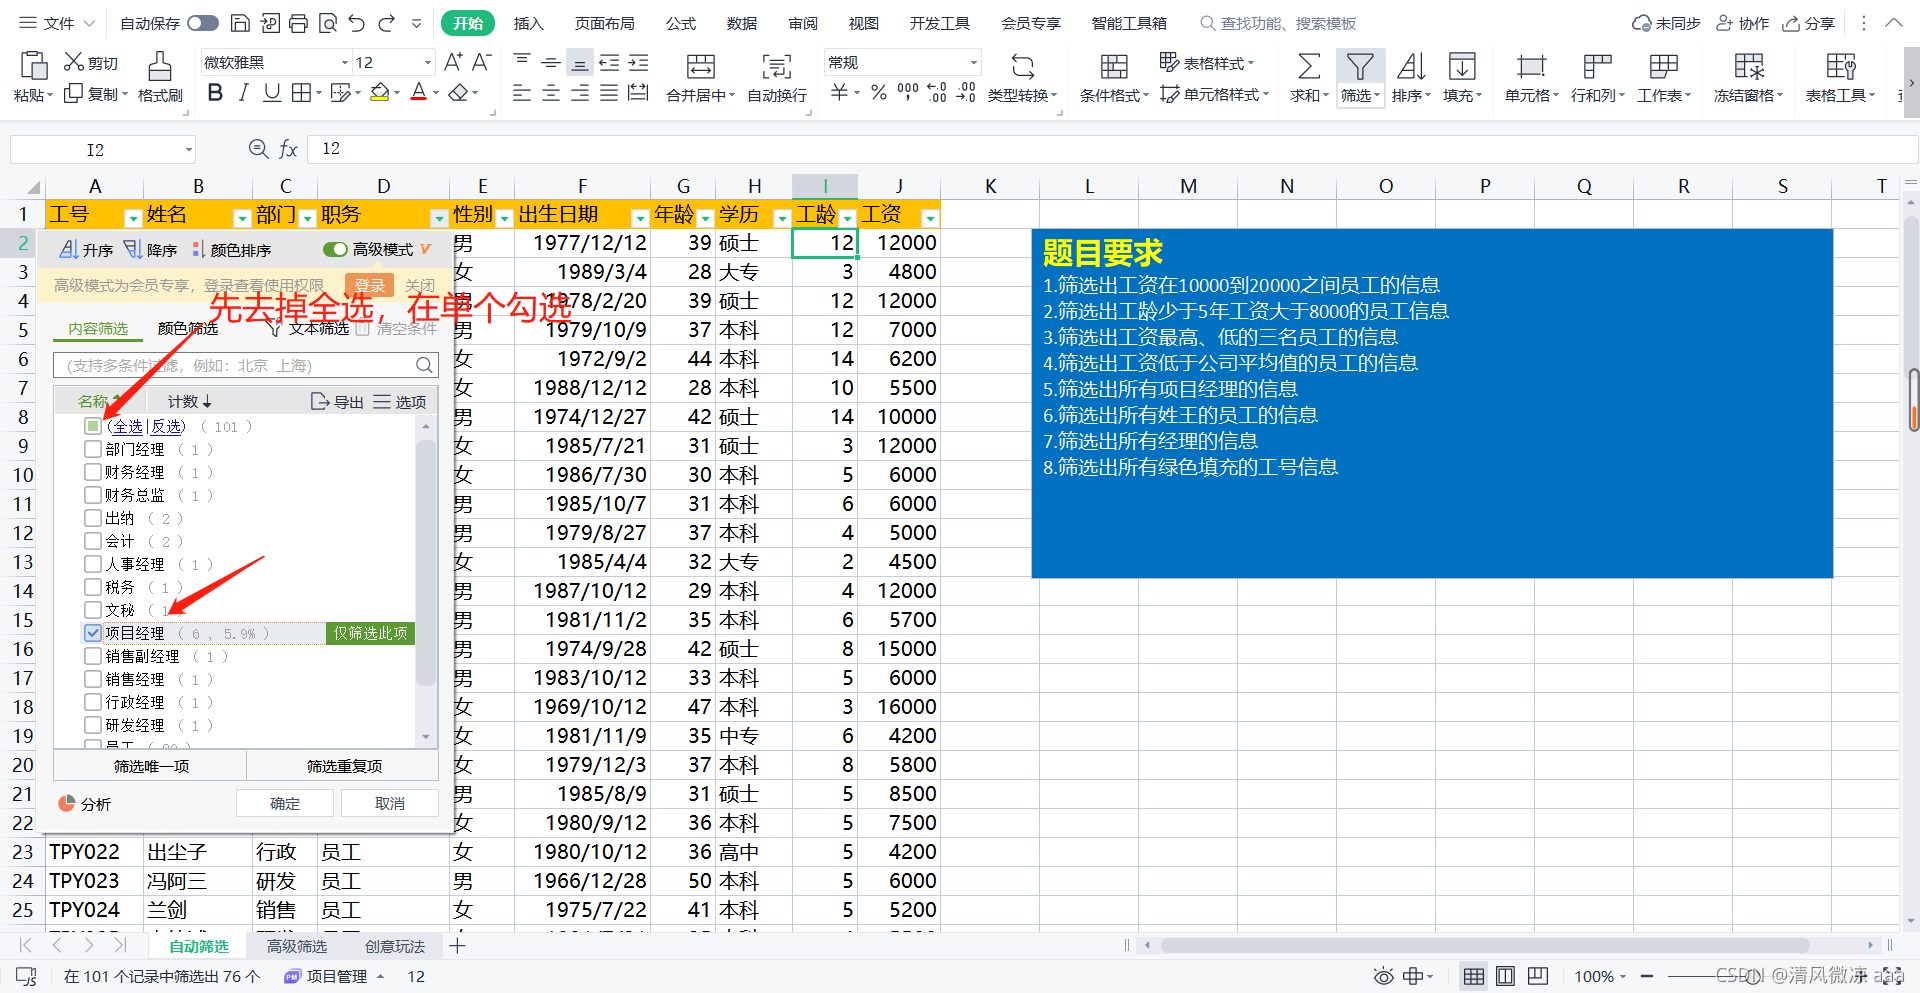Click the insert function fx icon
This screenshot has height=993, width=1920.
tap(288, 149)
